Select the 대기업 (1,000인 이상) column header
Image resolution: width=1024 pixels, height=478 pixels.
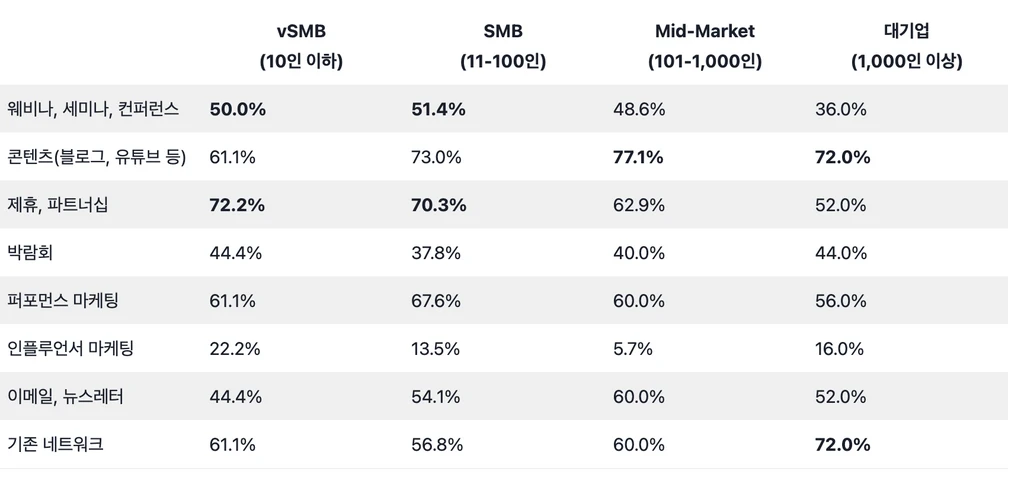(907, 46)
